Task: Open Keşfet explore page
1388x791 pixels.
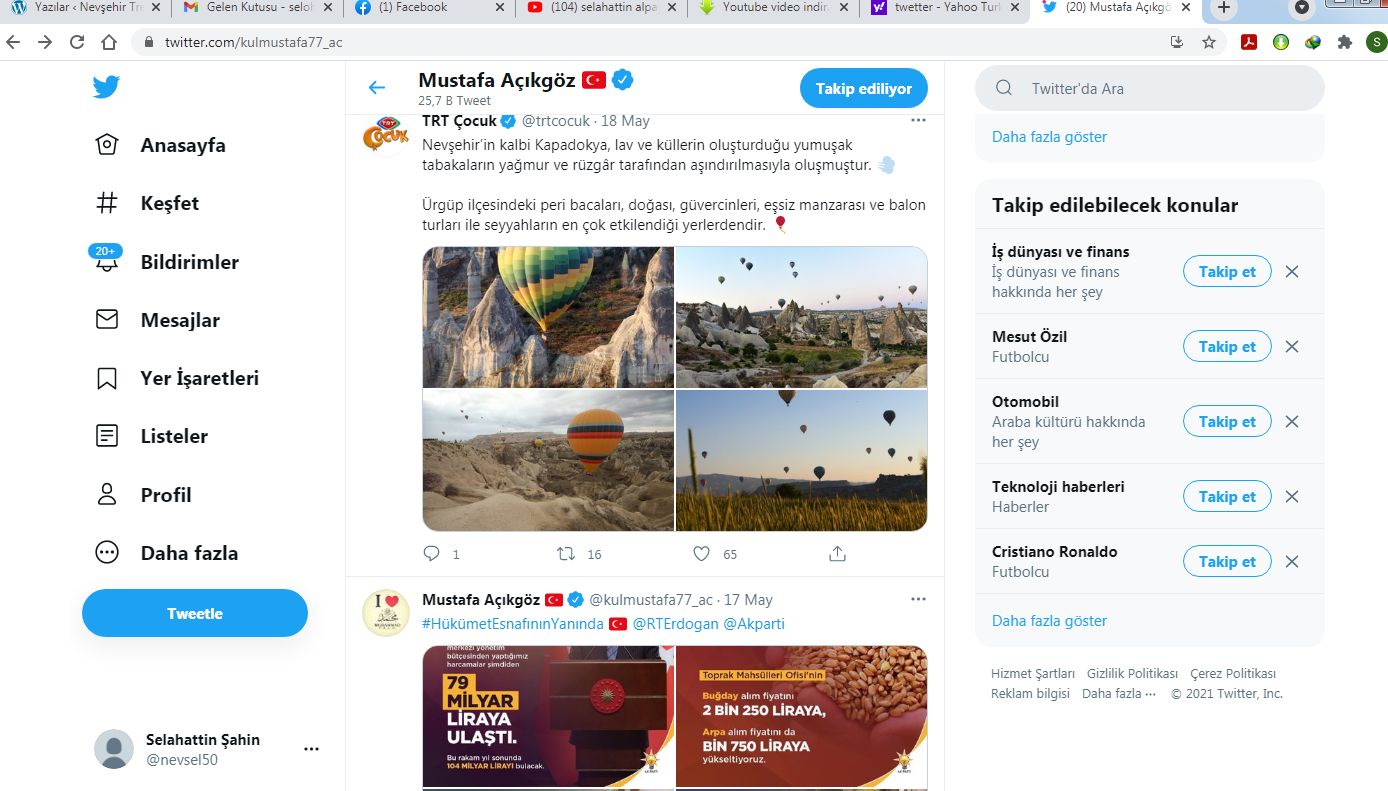Action: (147, 203)
